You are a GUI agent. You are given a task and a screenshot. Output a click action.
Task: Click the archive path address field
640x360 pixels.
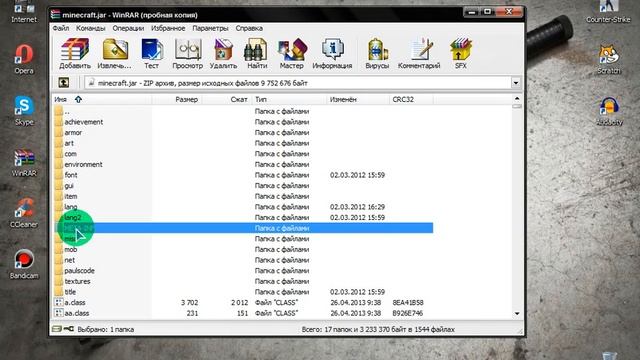point(298,83)
